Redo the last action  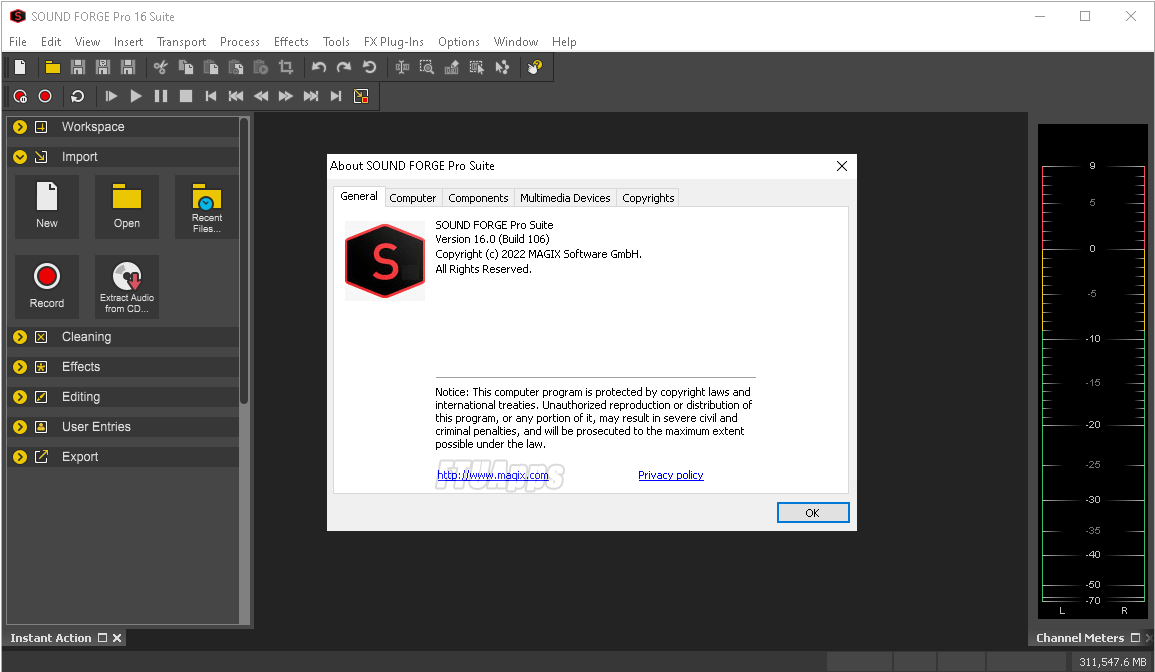pos(344,67)
